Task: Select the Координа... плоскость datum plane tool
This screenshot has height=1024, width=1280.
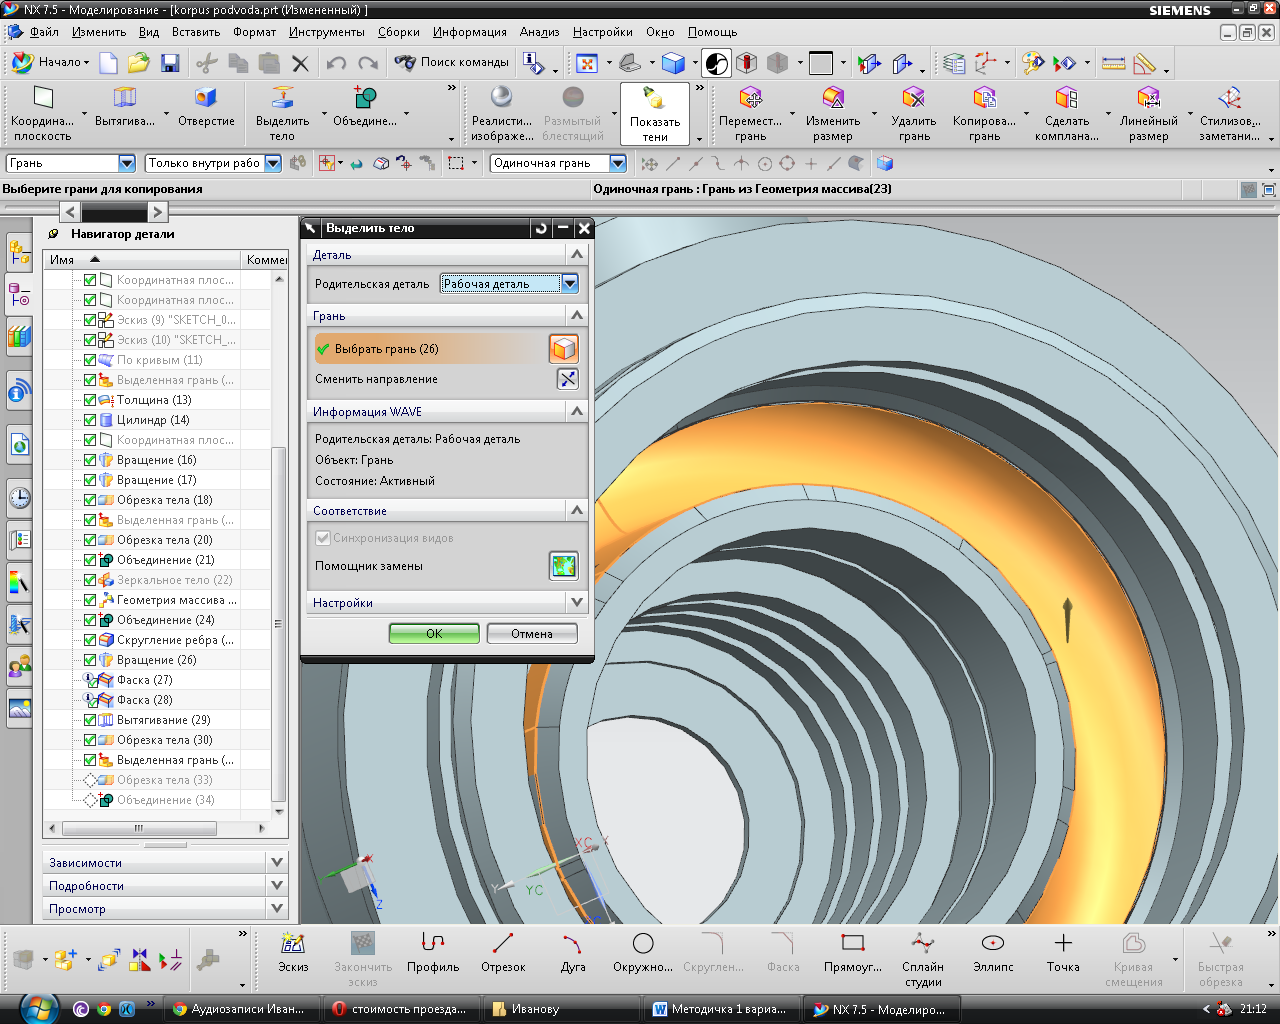Action: [42, 112]
